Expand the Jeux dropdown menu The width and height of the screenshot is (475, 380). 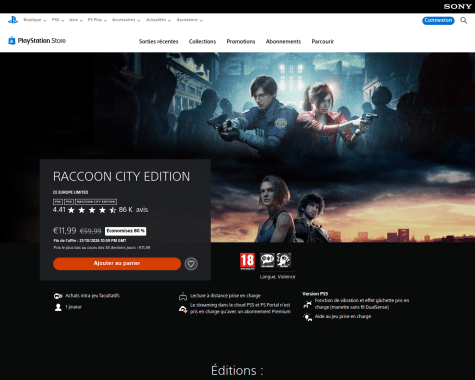click(76, 20)
